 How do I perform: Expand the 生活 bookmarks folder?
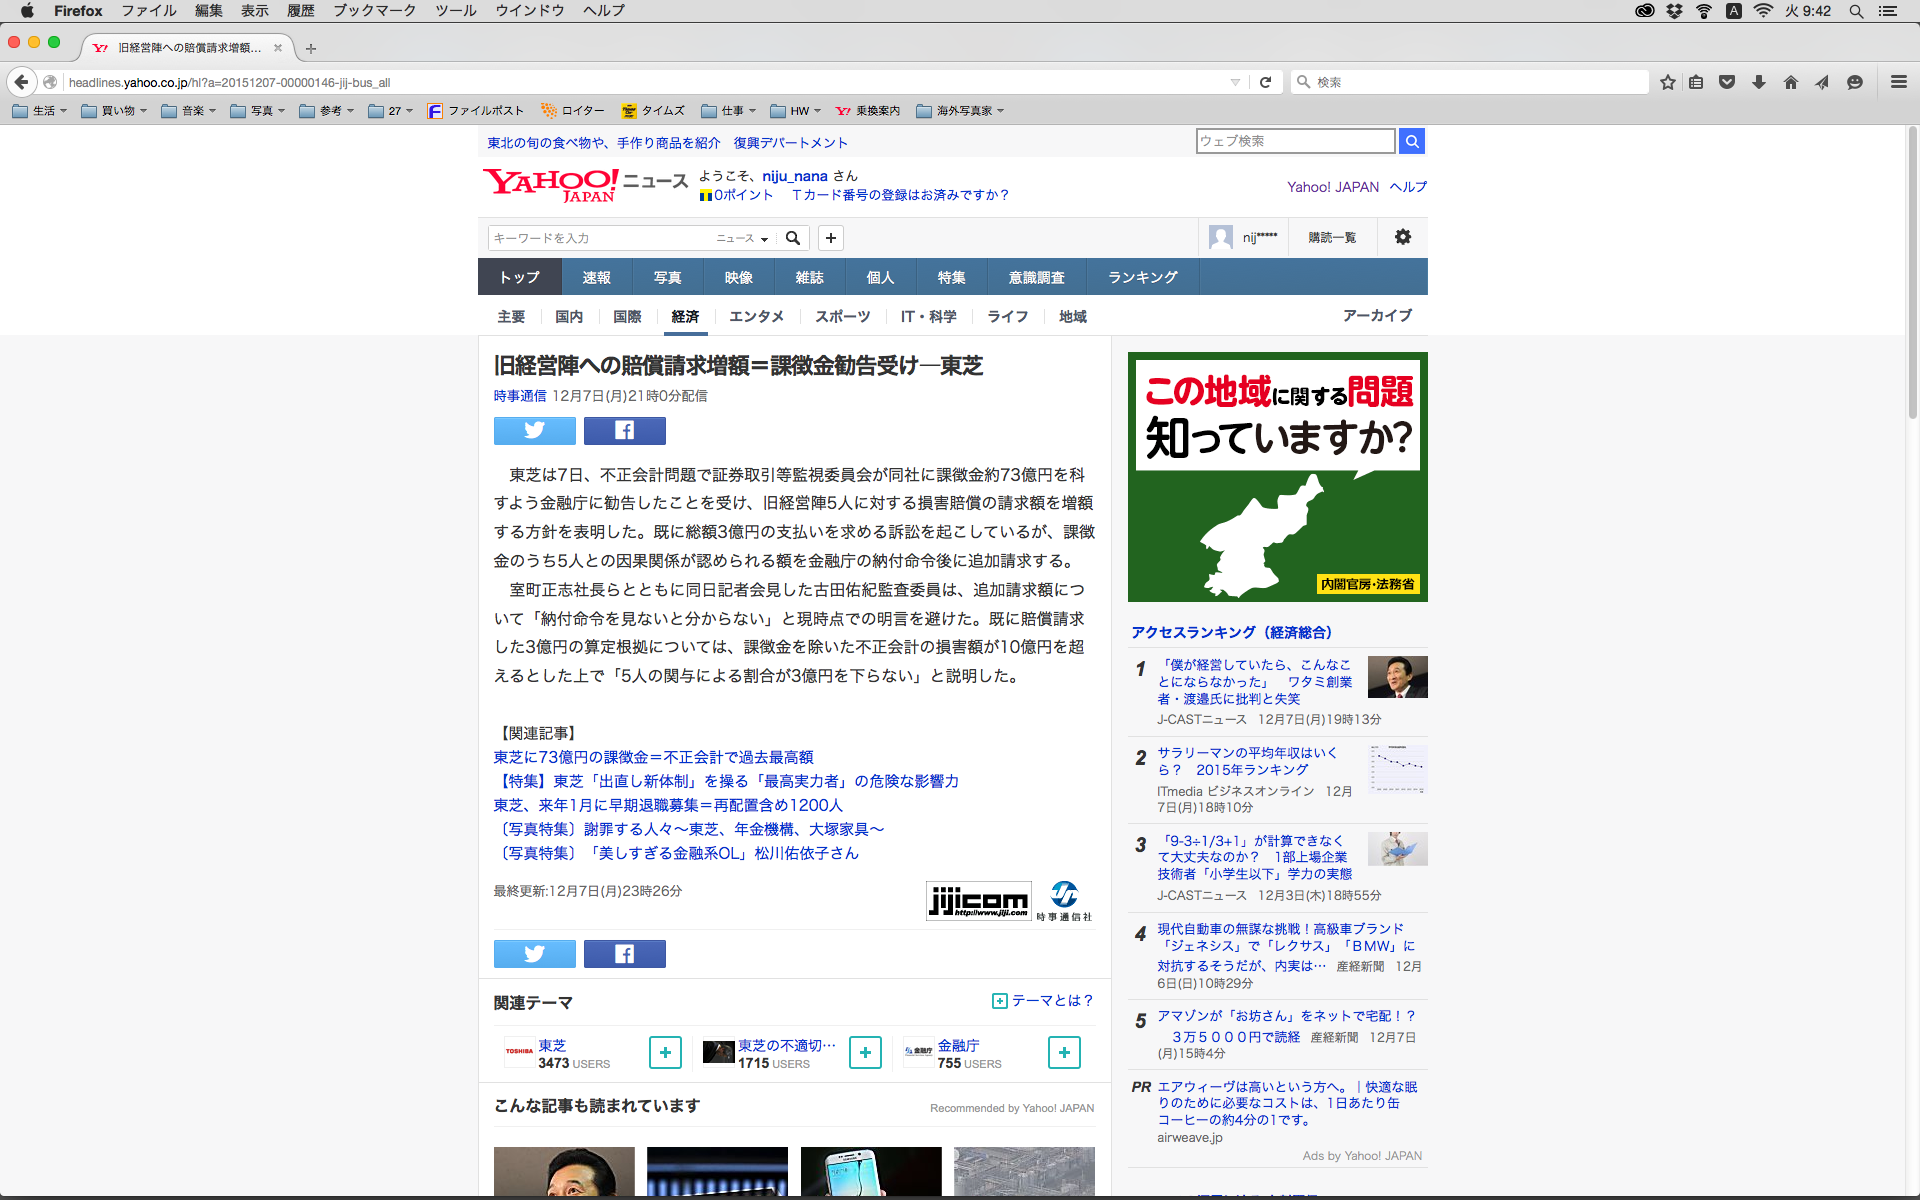(x=41, y=111)
